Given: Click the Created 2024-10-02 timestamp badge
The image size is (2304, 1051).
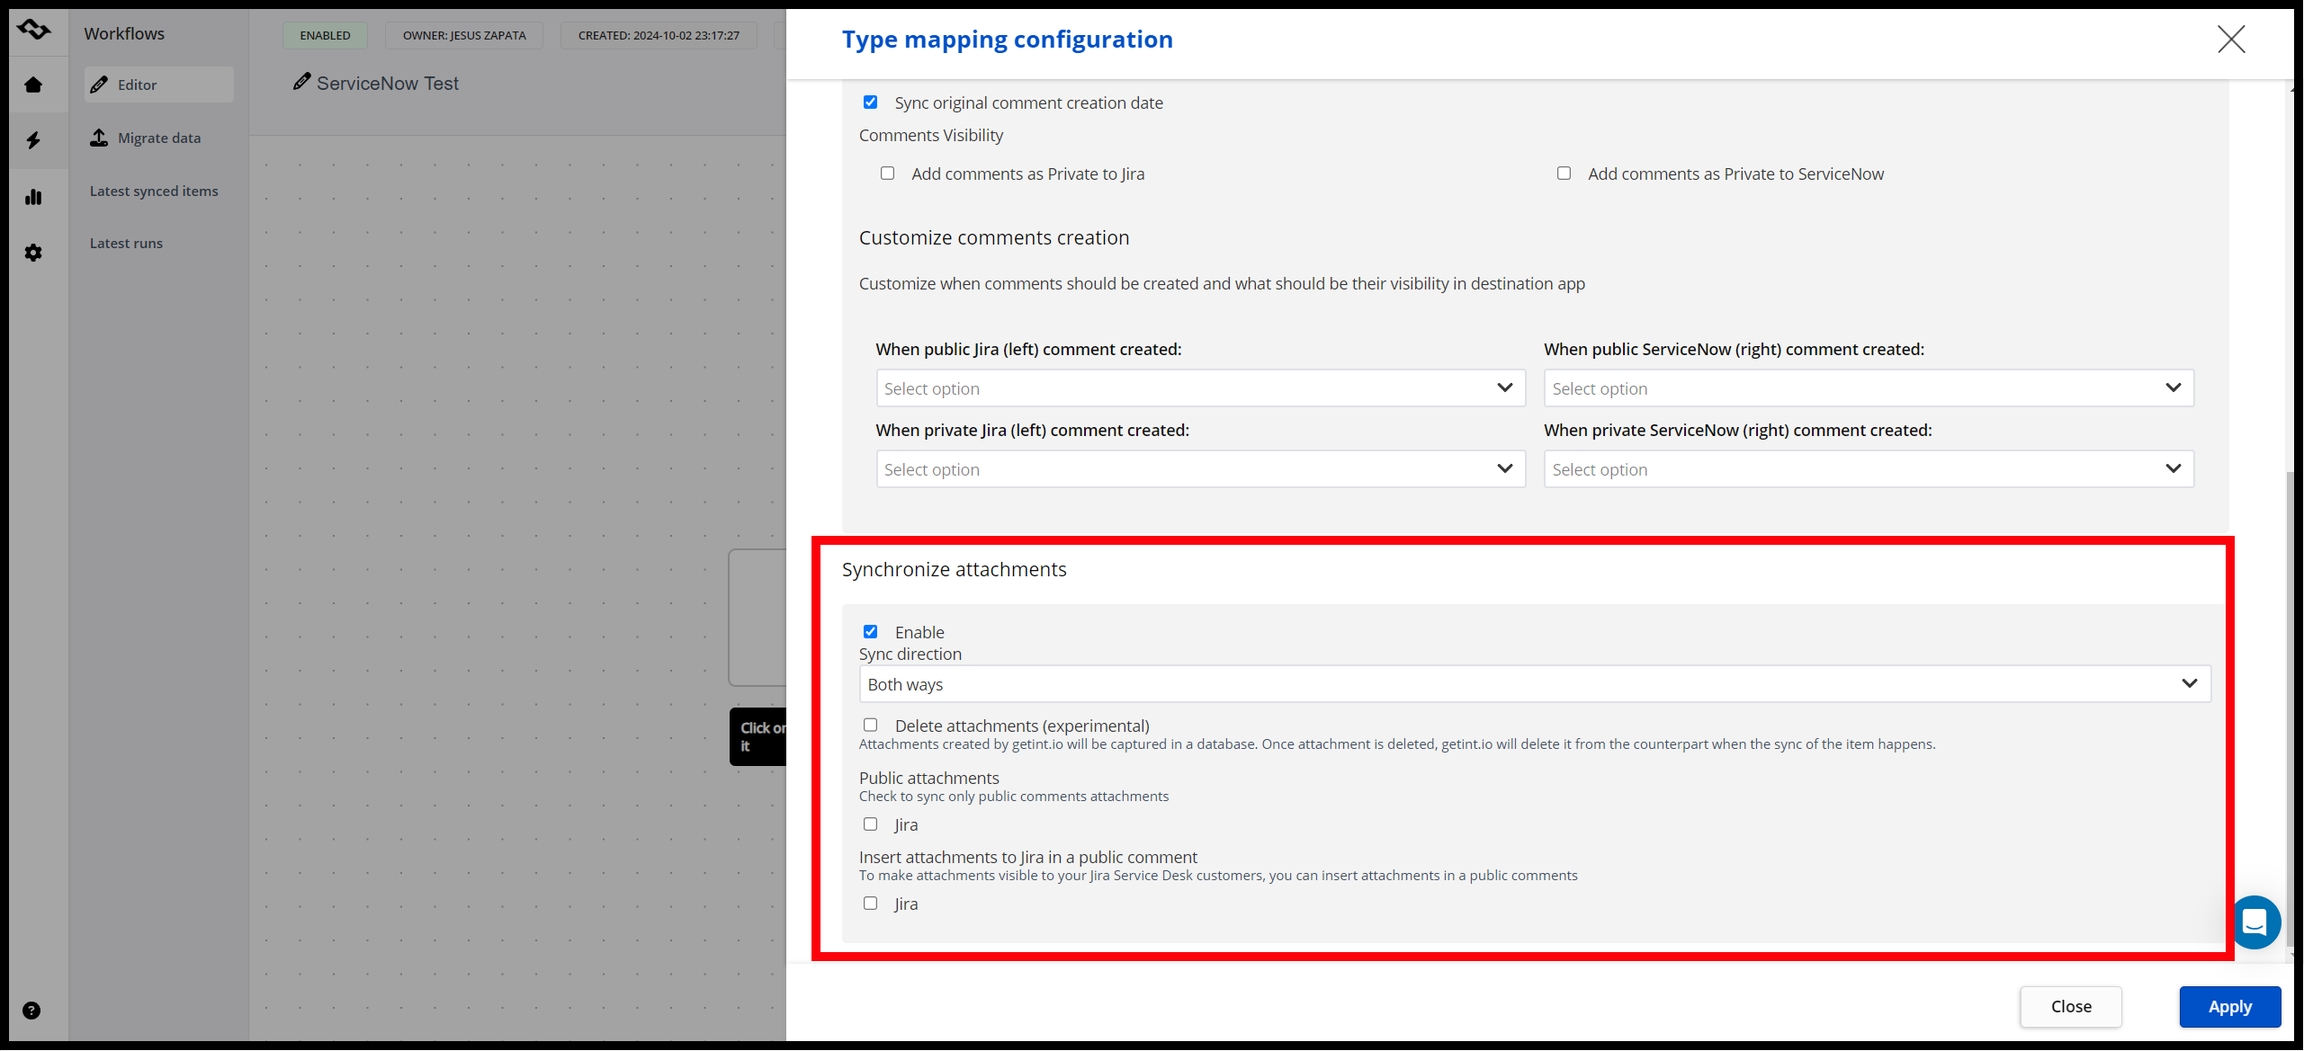Looking at the screenshot, I should [x=659, y=35].
